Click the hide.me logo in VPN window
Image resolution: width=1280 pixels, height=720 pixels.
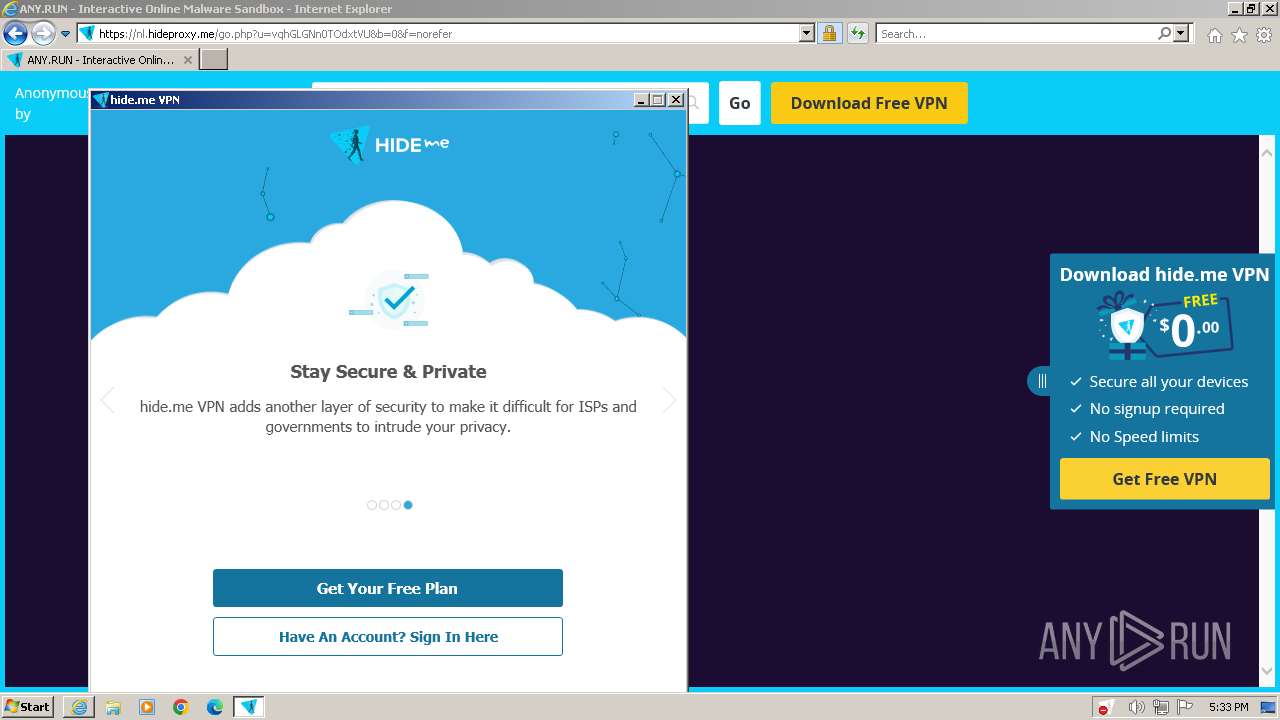tap(389, 145)
